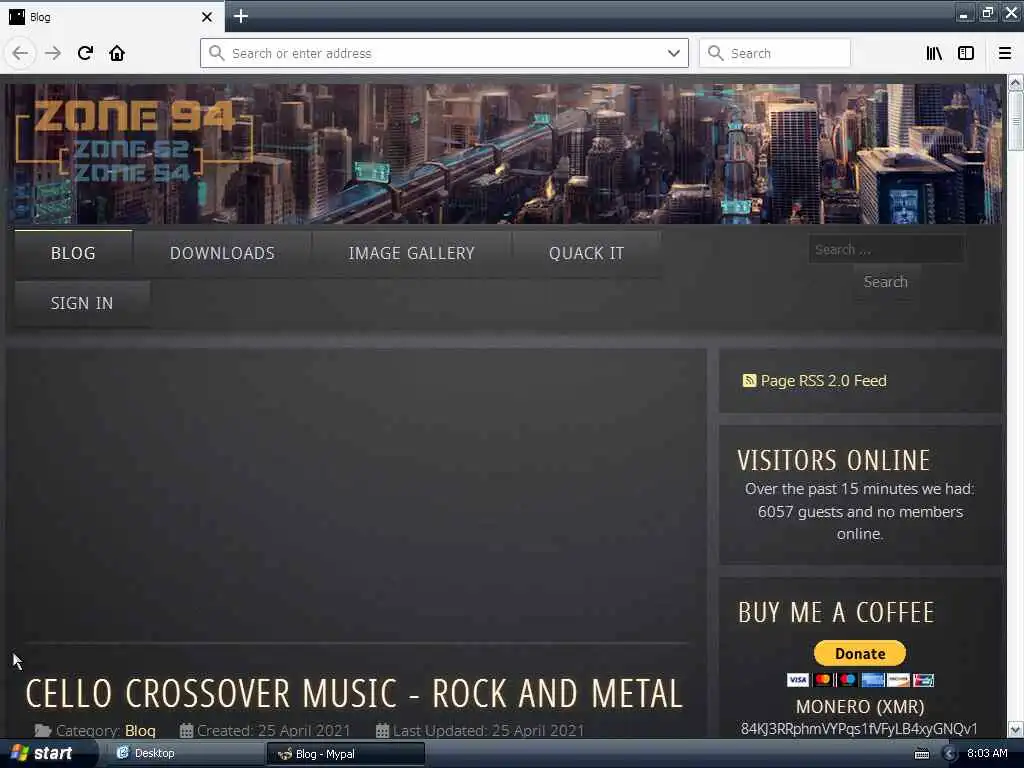Focus the website search field
The height and width of the screenshot is (768, 1024).
(886, 249)
